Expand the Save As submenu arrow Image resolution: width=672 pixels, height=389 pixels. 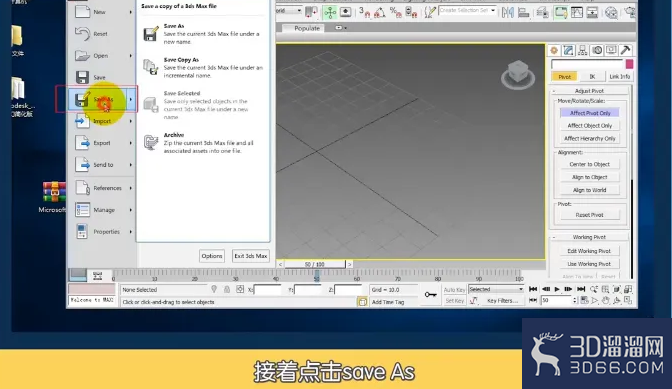coord(131,99)
